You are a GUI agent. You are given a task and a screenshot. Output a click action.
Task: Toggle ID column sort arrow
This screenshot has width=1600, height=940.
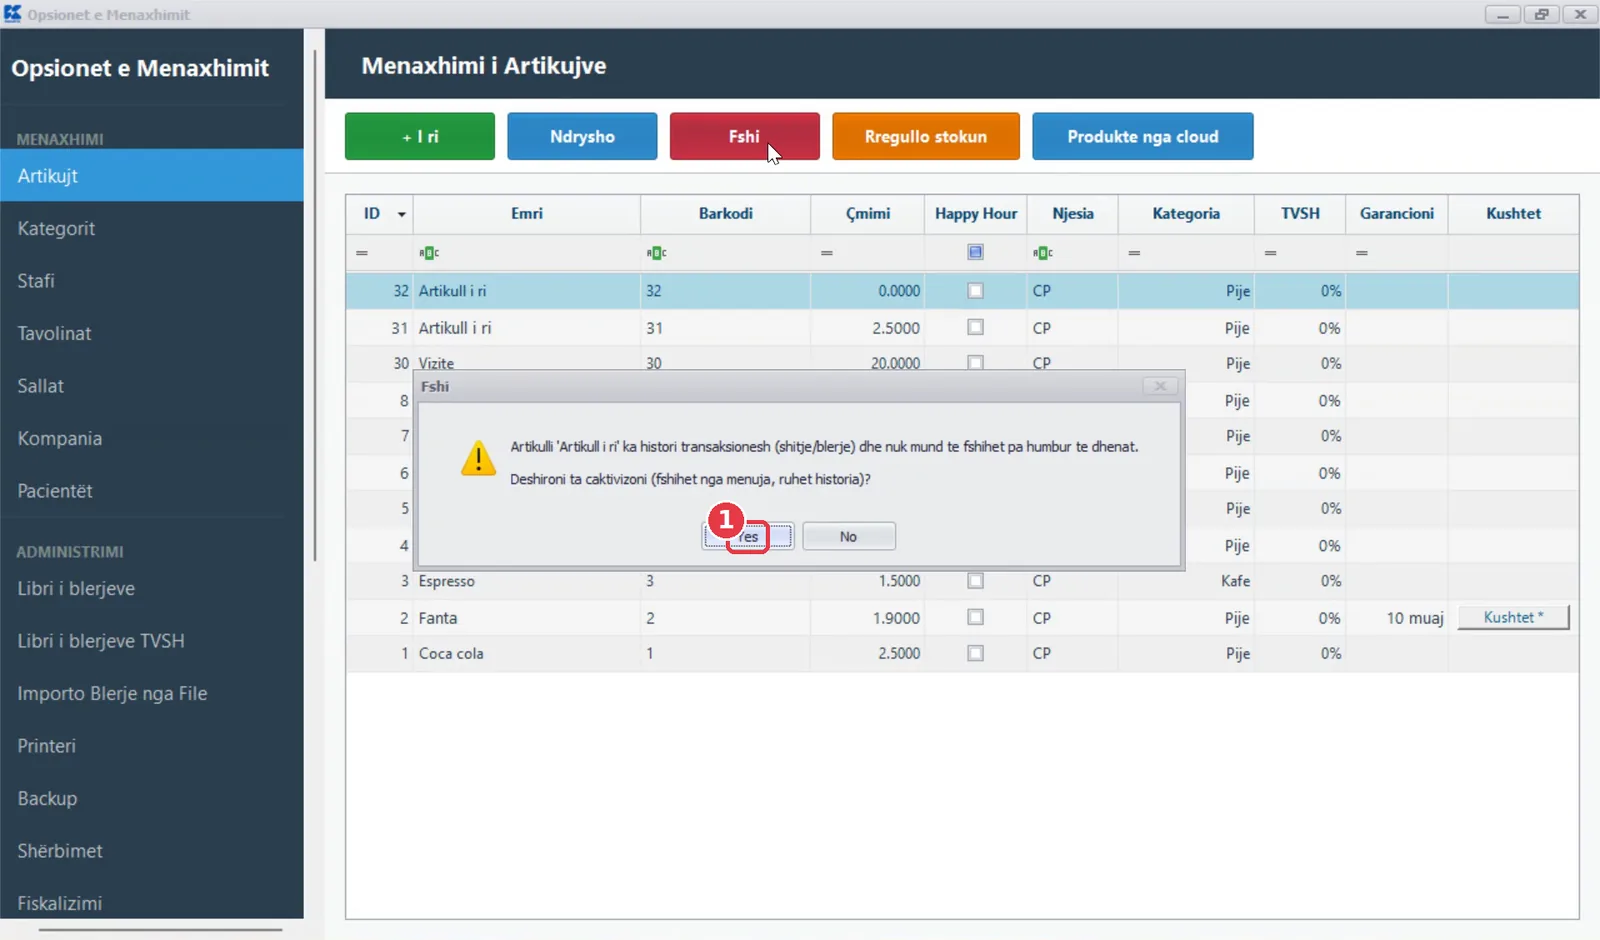coord(401,214)
